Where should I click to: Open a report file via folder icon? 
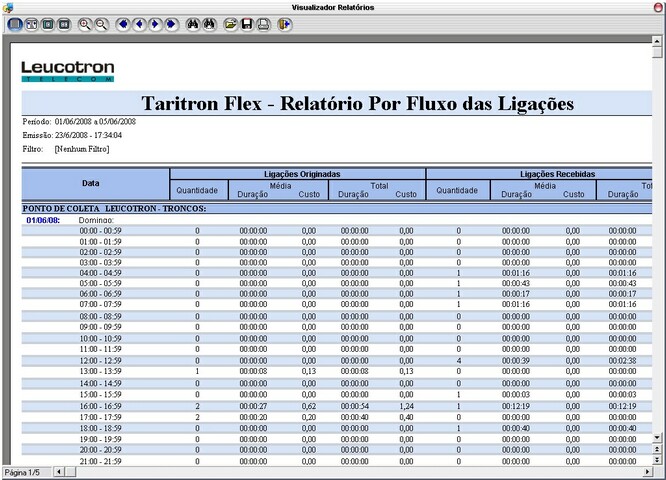click(230, 24)
